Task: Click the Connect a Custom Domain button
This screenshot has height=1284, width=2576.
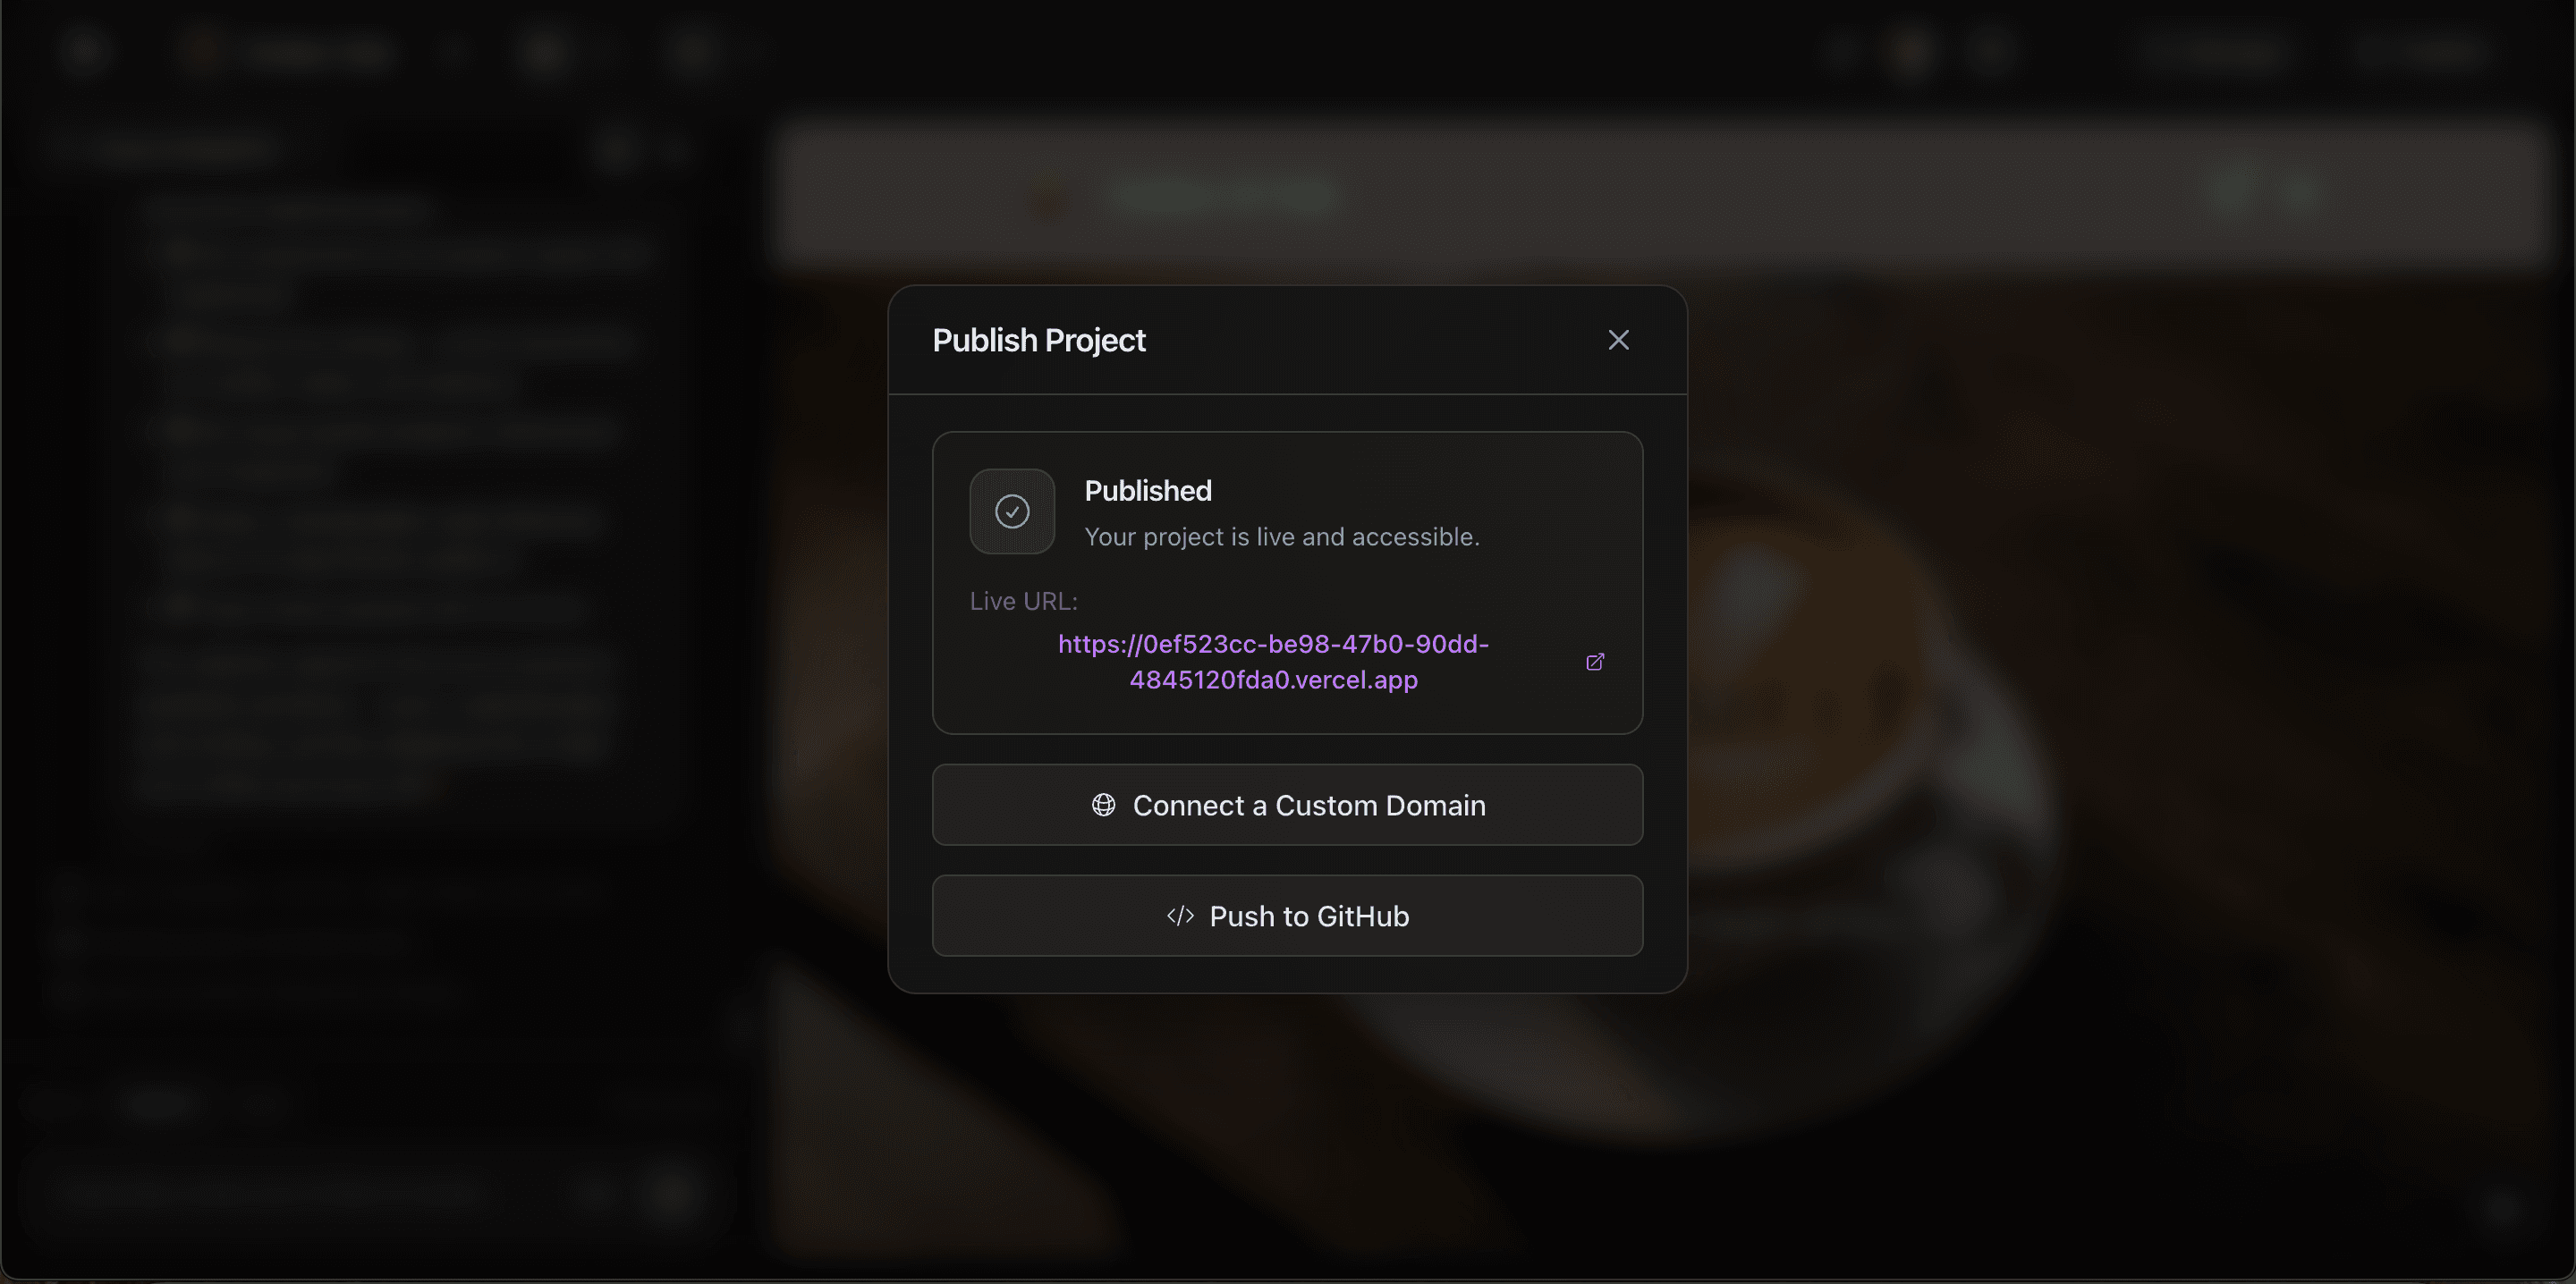Action: 1287,805
